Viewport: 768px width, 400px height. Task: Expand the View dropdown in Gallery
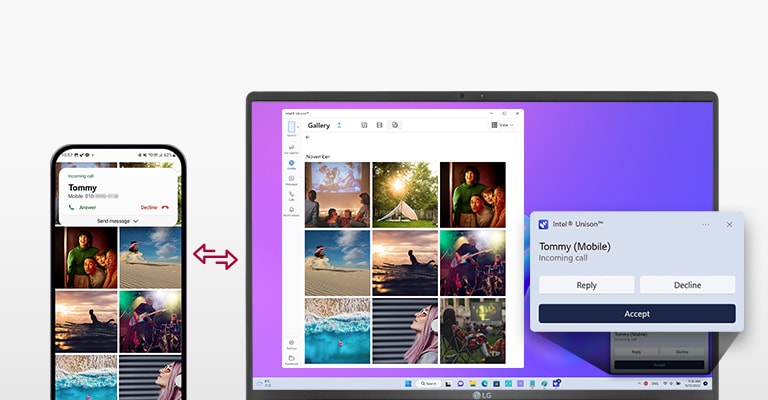(503, 125)
